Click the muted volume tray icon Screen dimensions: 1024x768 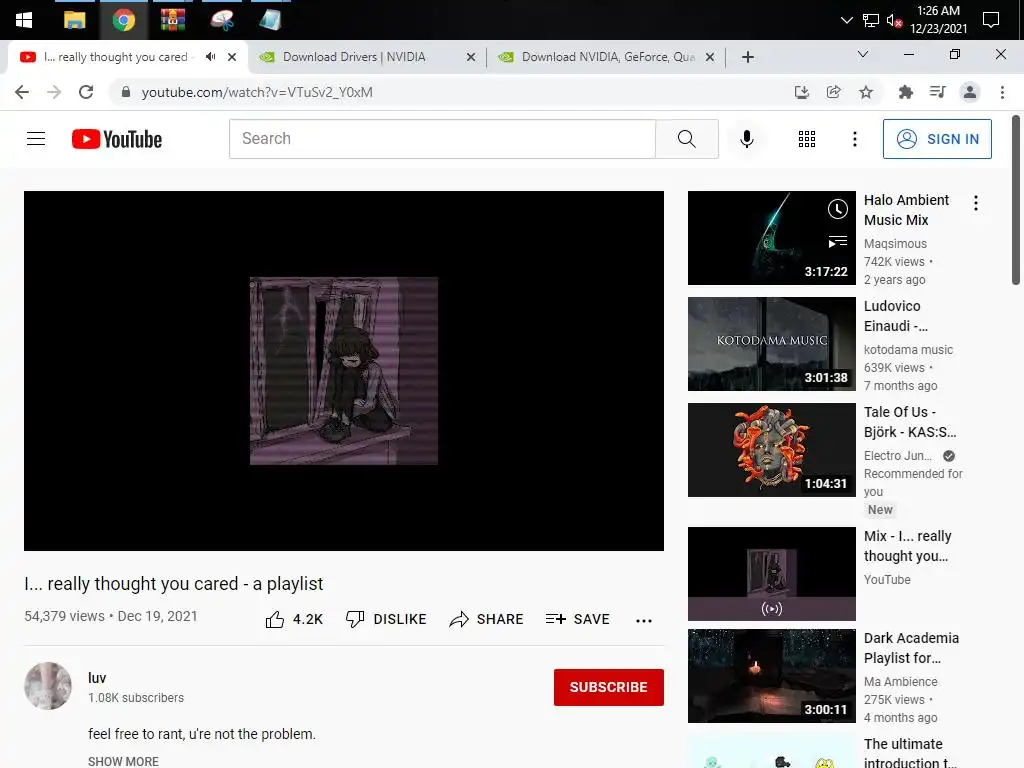click(894, 20)
